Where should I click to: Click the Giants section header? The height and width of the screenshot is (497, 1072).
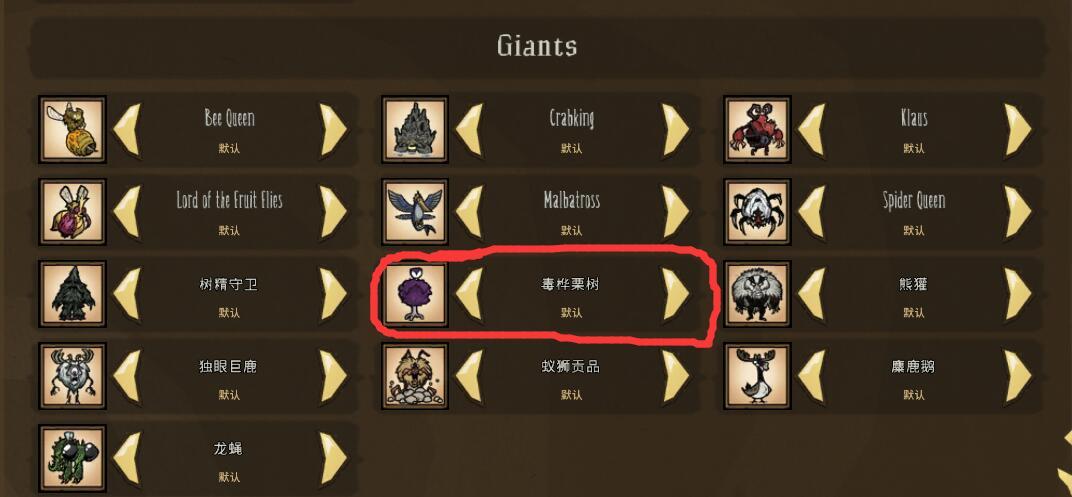pyautogui.click(x=537, y=46)
